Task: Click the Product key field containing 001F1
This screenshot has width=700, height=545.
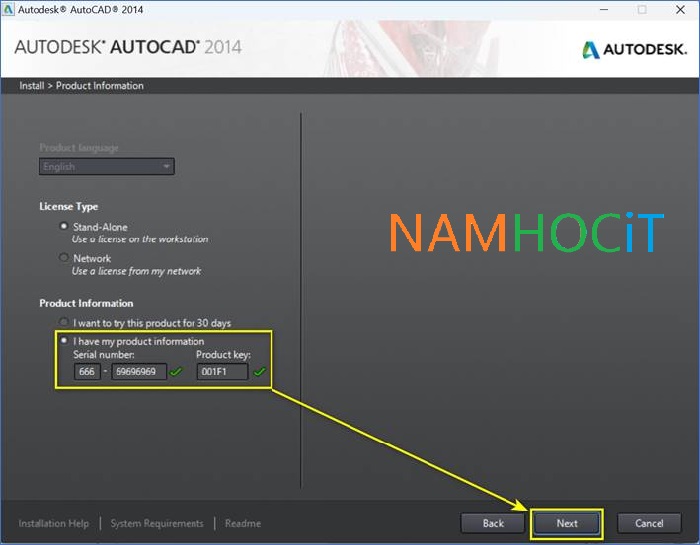Action: click(221, 373)
